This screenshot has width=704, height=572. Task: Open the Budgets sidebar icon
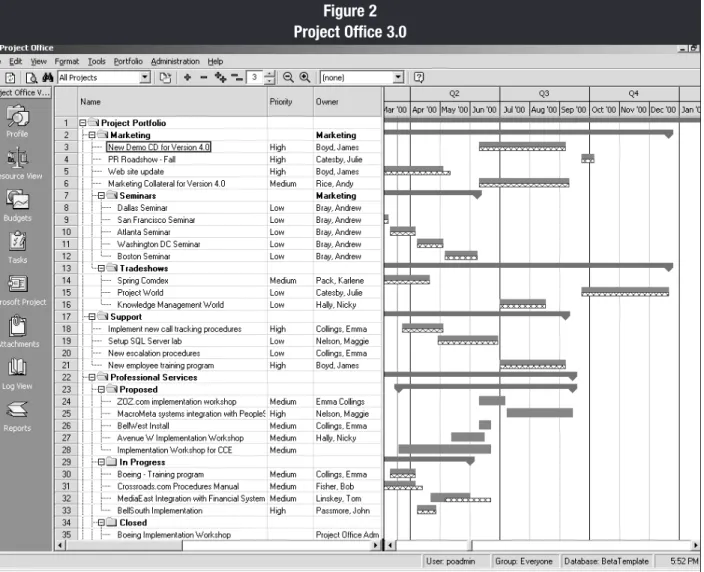17,206
